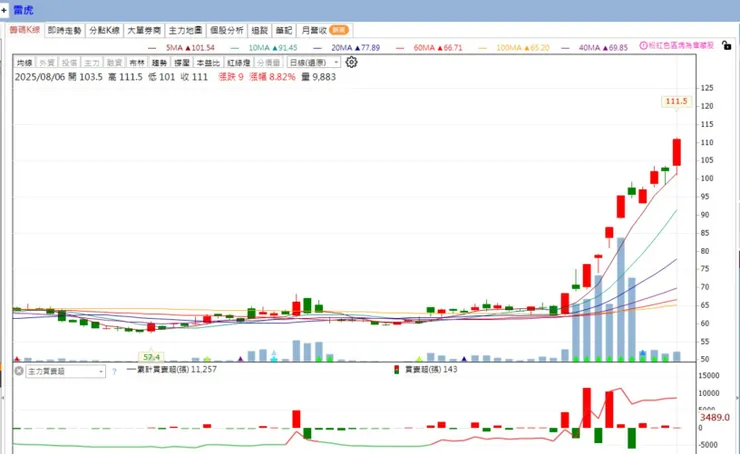The width and height of the screenshot is (740, 454).
Task: Click the orange badge on 月營收 tab
Action: point(339,30)
